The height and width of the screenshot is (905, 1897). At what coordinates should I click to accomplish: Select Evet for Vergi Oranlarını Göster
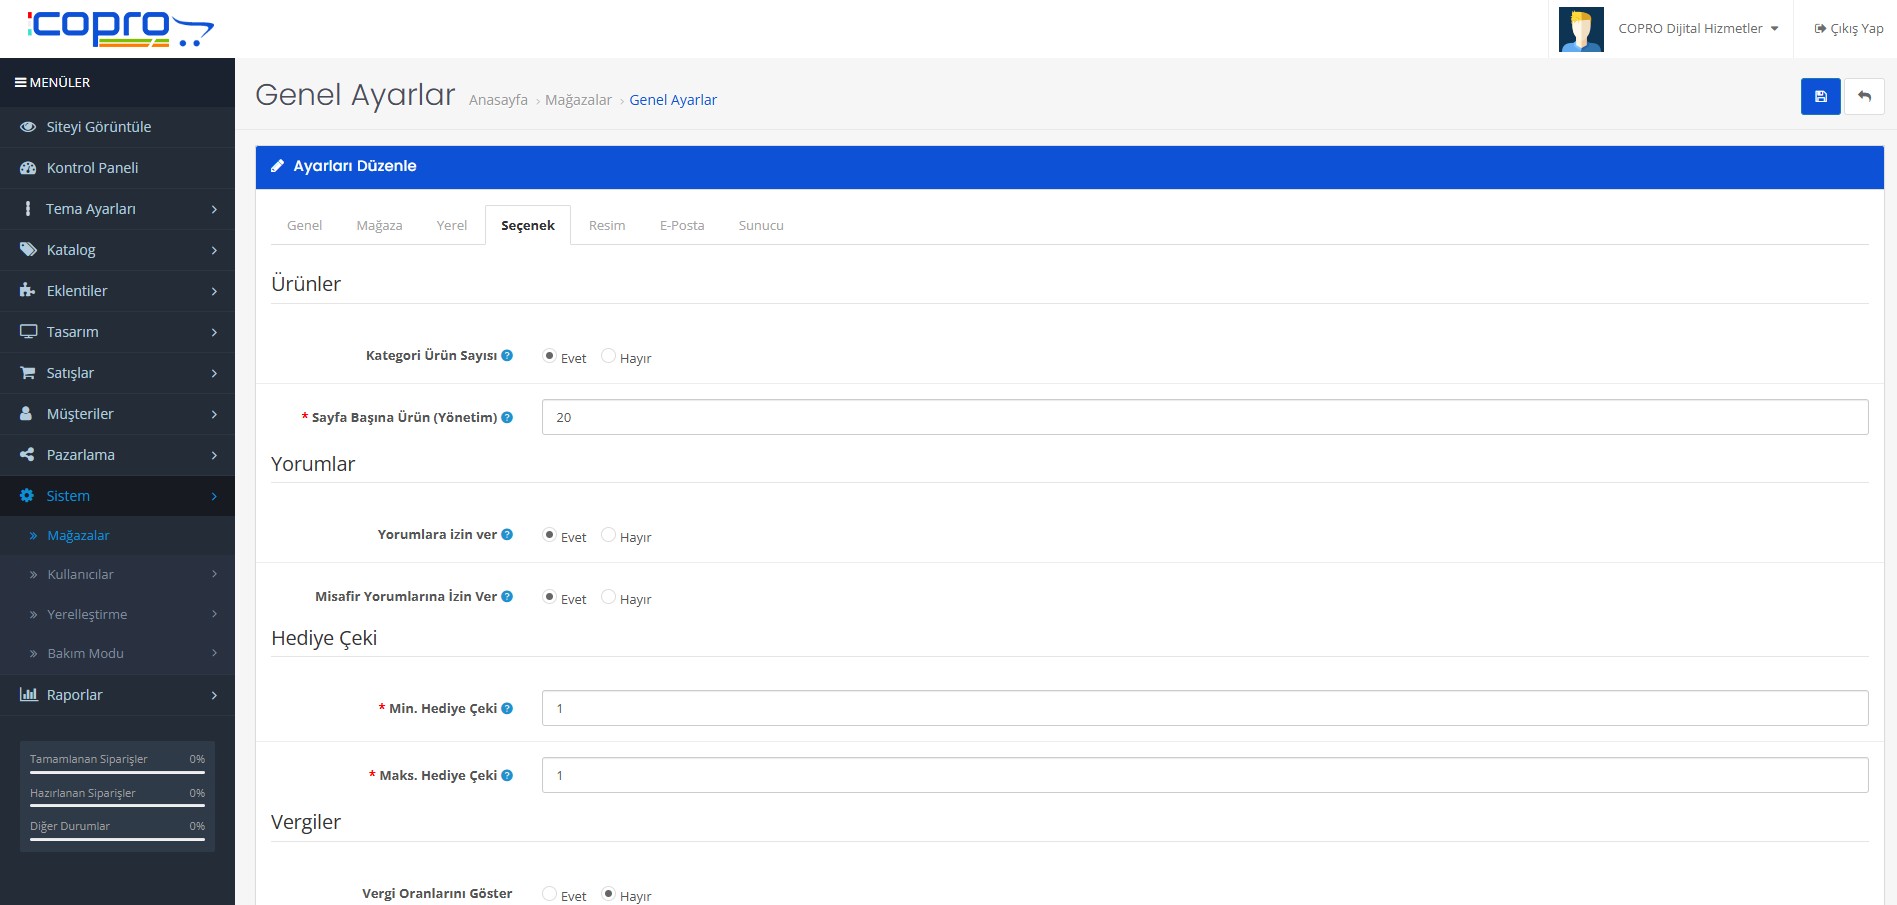click(x=549, y=894)
